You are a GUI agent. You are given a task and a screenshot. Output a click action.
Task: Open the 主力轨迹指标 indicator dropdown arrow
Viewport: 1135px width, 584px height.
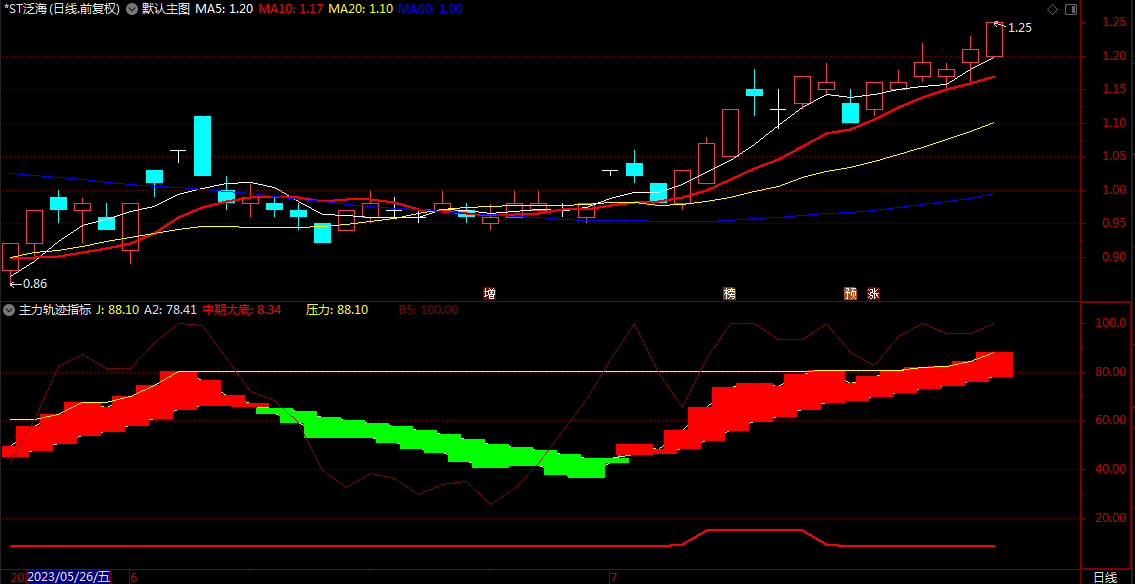click(x=9, y=310)
